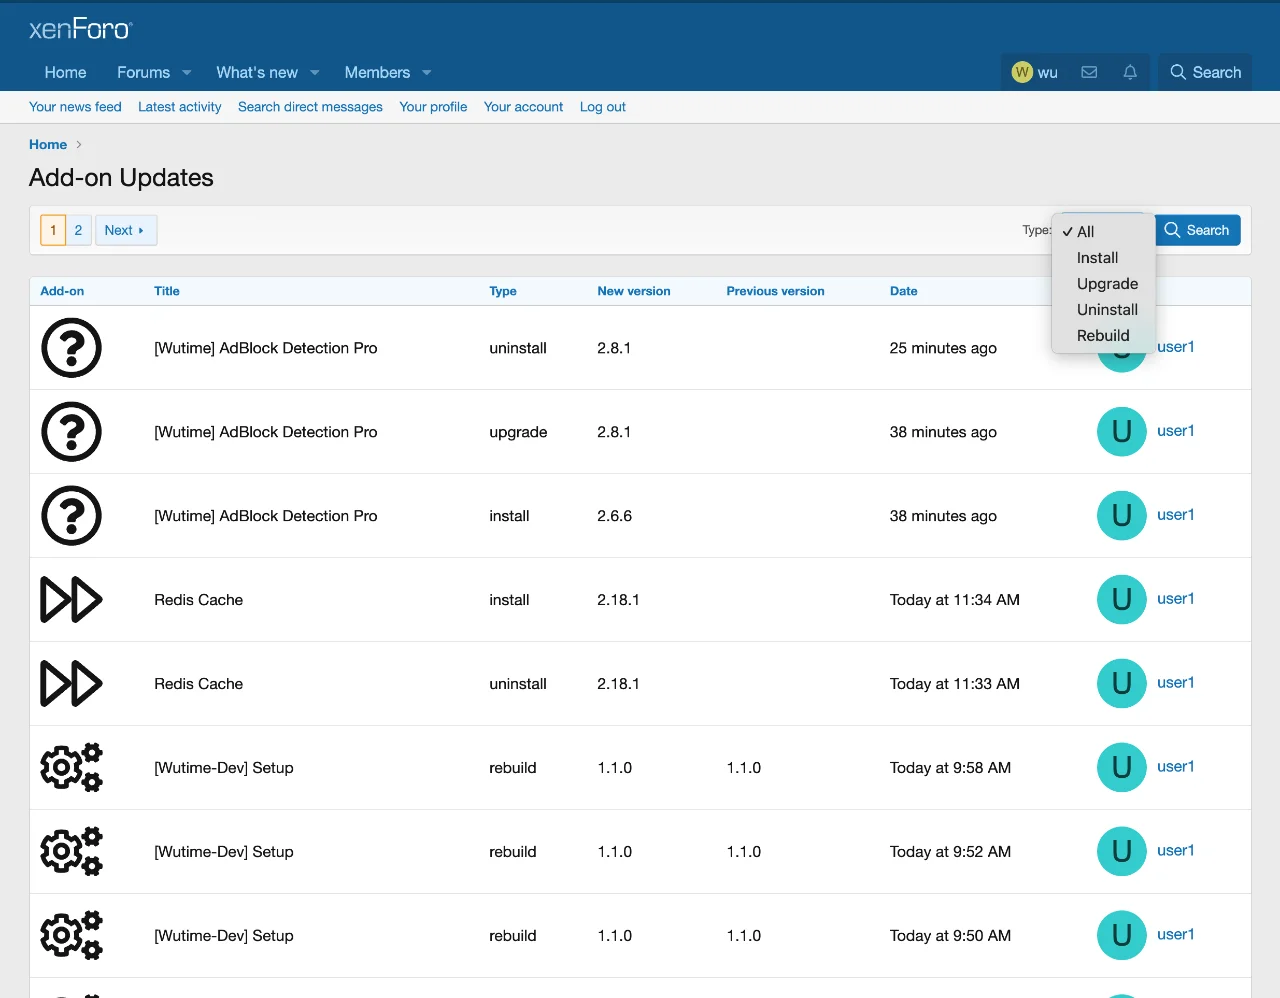Expand the Forums dropdown arrow
1280x998 pixels.
click(185, 72)
